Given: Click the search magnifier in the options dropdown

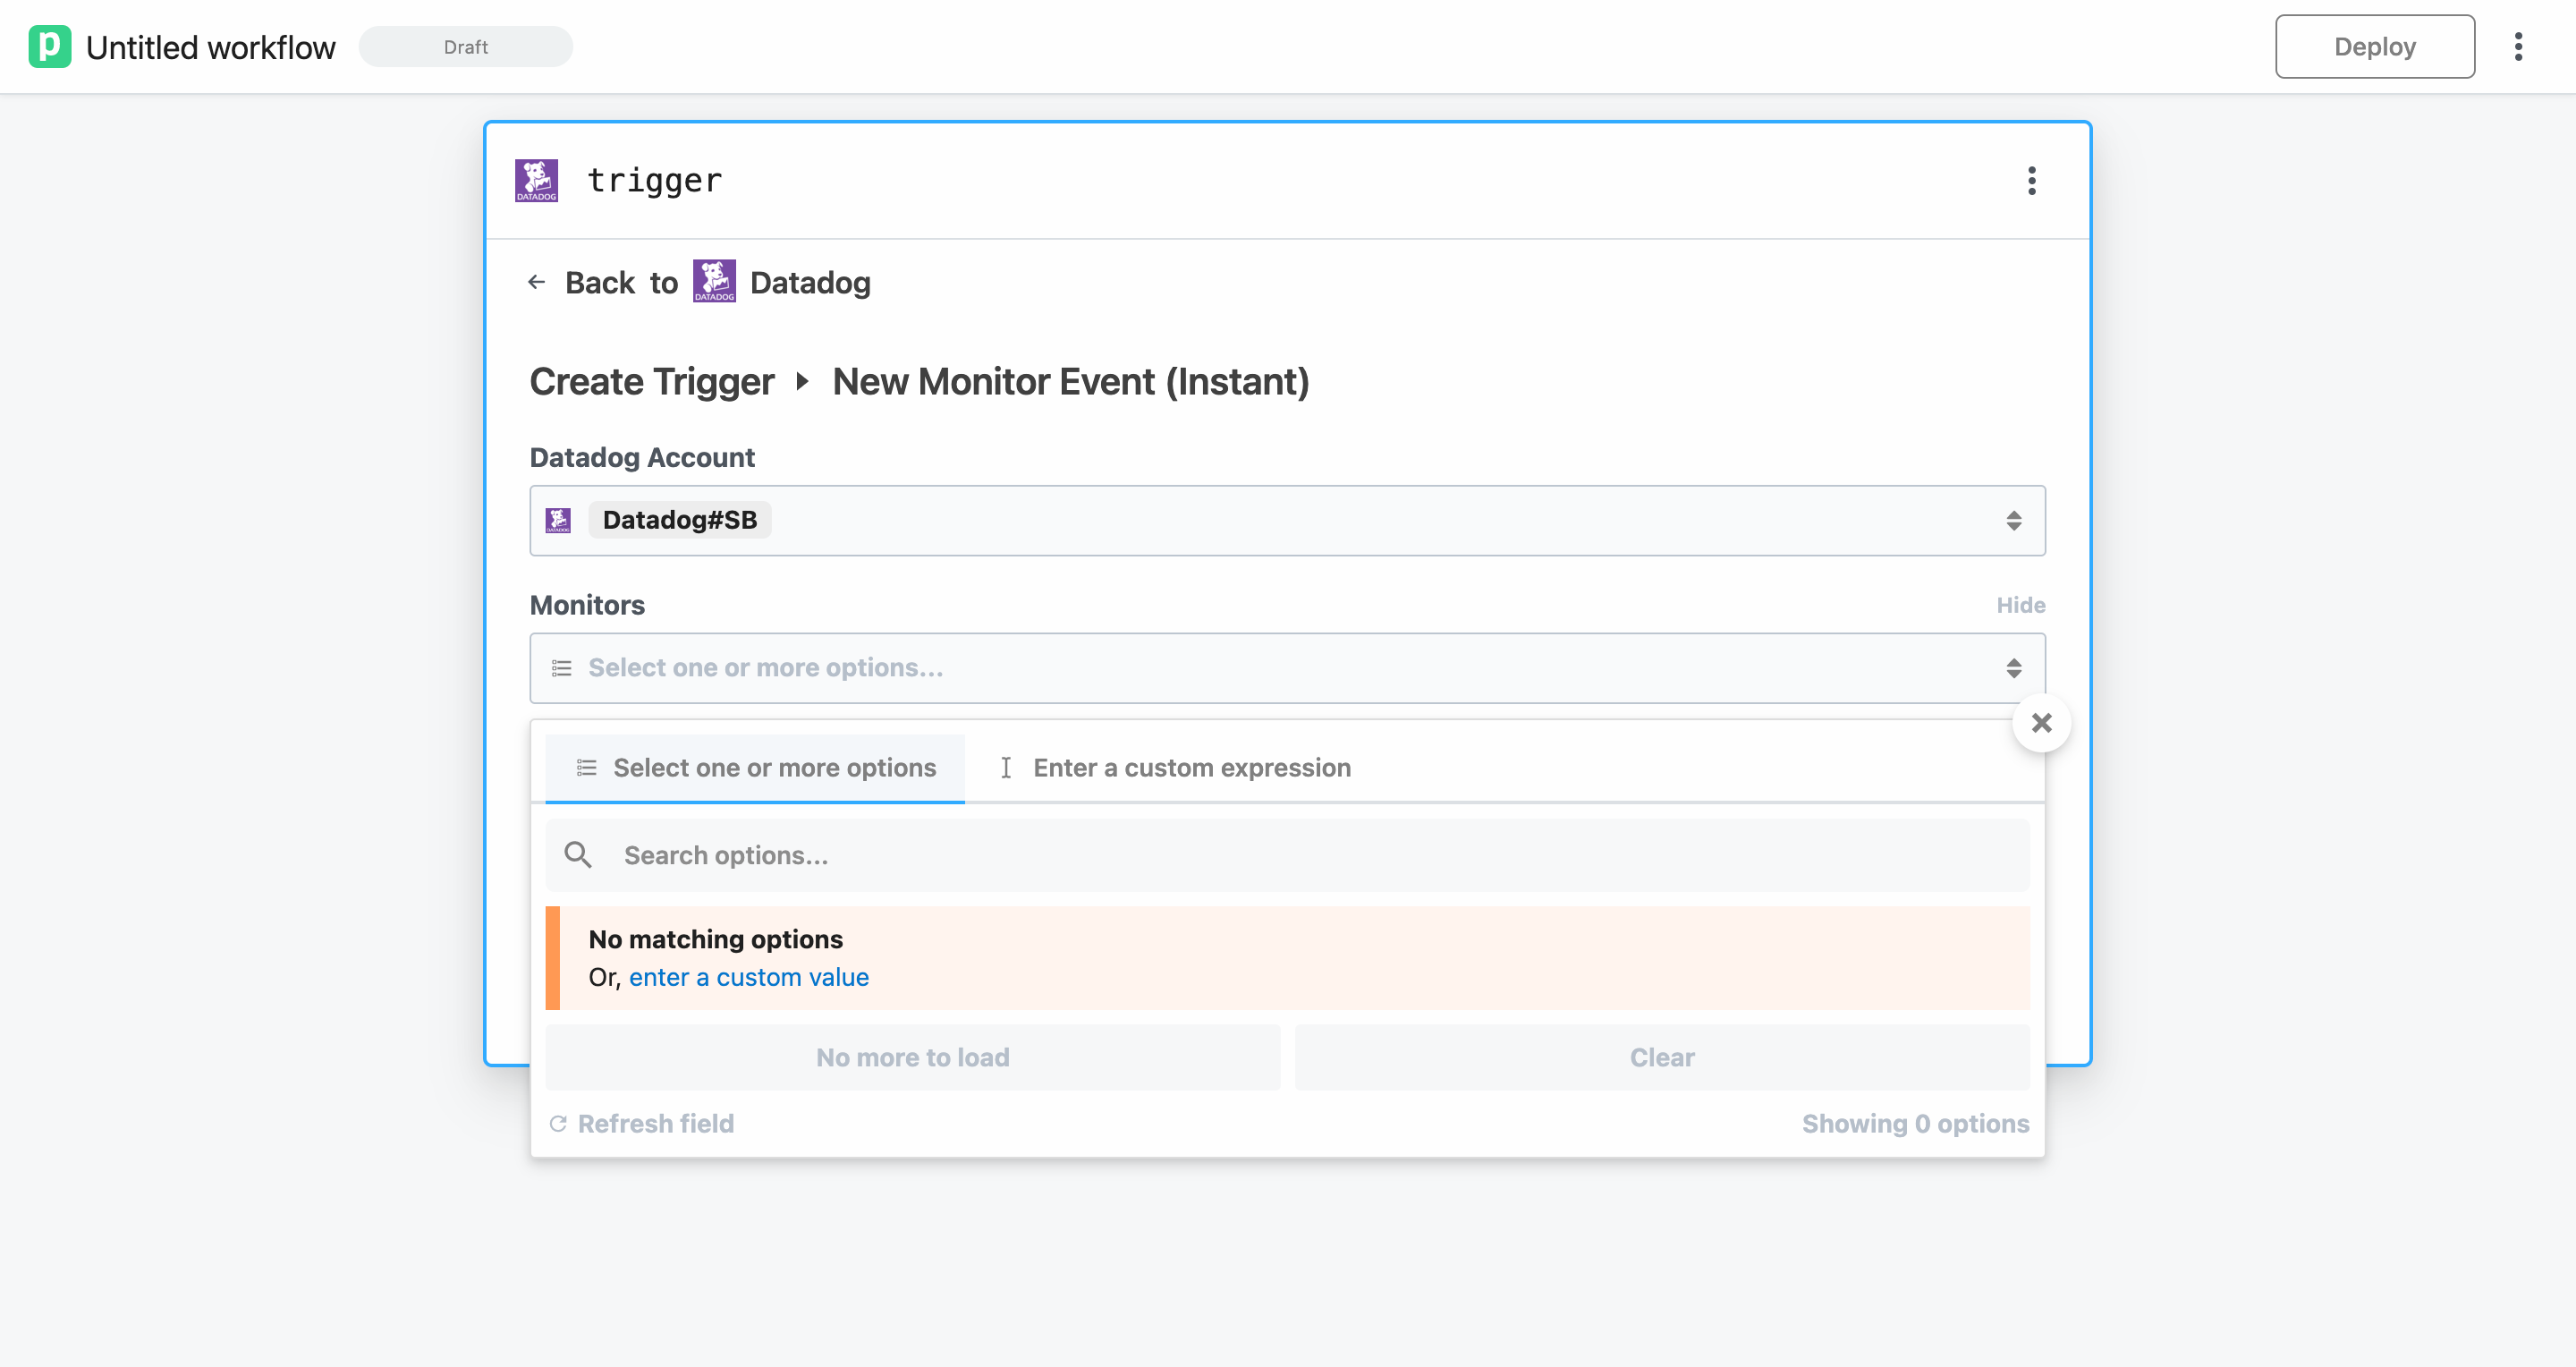Looking at the screenshot, I should coord(578,855).
